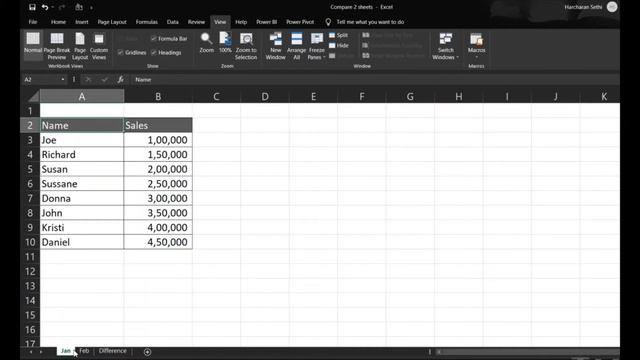Click Zoom to Selection
This screenshot has height=360, width=640.
tap(246, 46)
